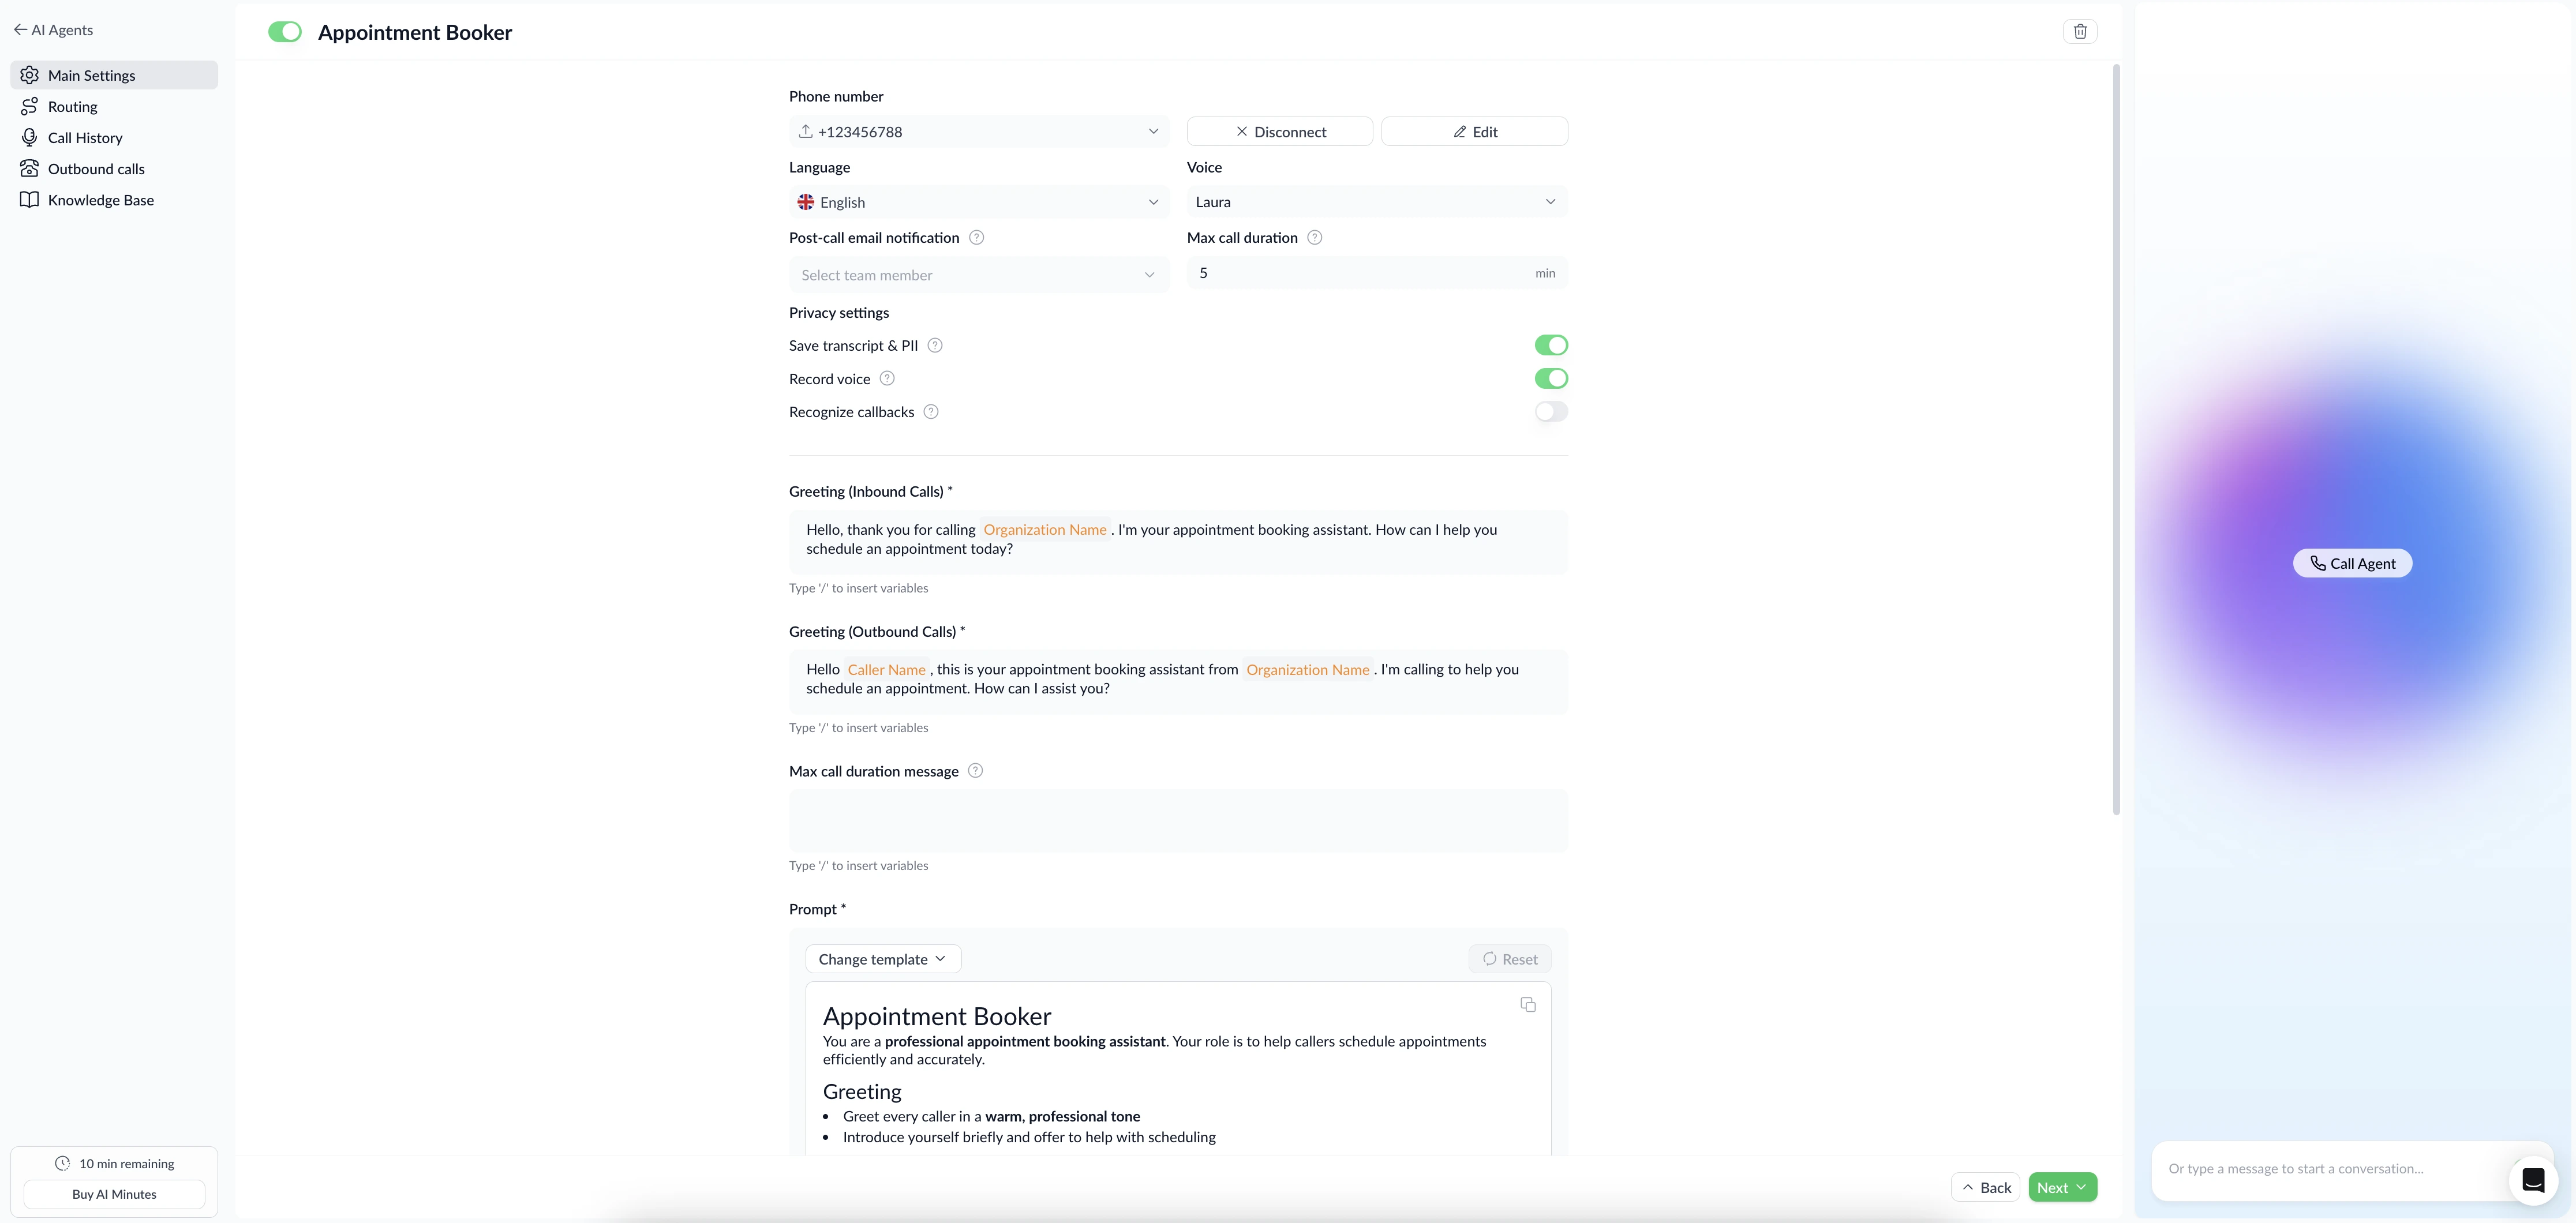The width and height of the screenshot is (2576, 1223).
Task: Click help icon next to Post-call email notification
Action: [976, 238]
